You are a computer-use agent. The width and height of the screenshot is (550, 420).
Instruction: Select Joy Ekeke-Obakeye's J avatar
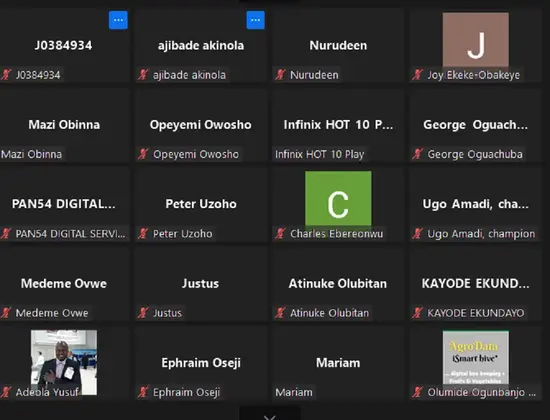click(x=476, y=40)
